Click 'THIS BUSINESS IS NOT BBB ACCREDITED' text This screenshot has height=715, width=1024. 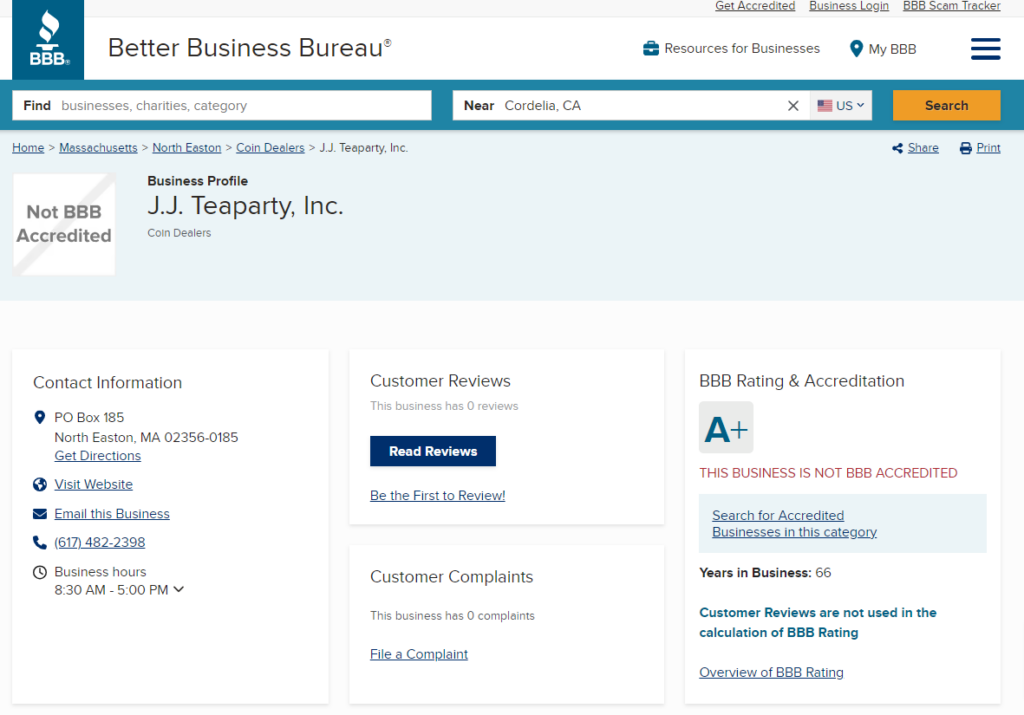[x=828, y=473]
